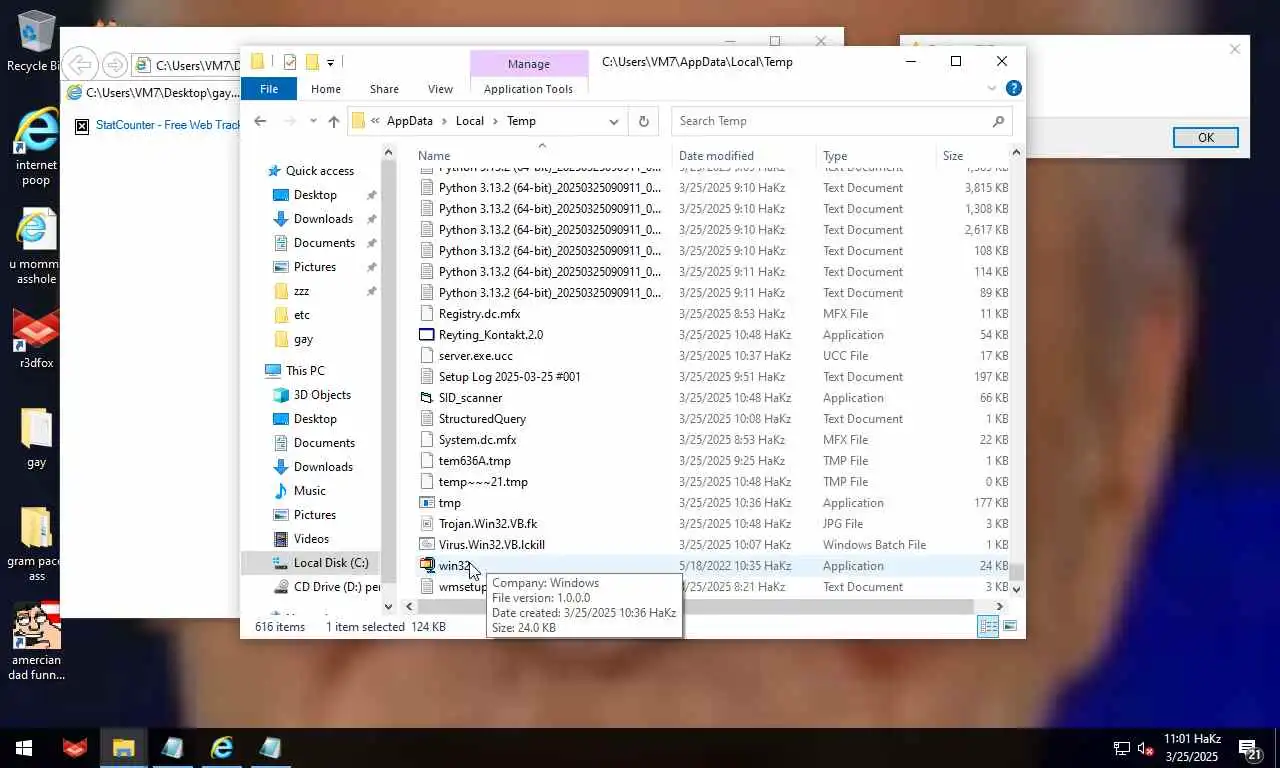Switch to the Share ribbon tab
Screen dimensions: 1280x768
[384, 89]
